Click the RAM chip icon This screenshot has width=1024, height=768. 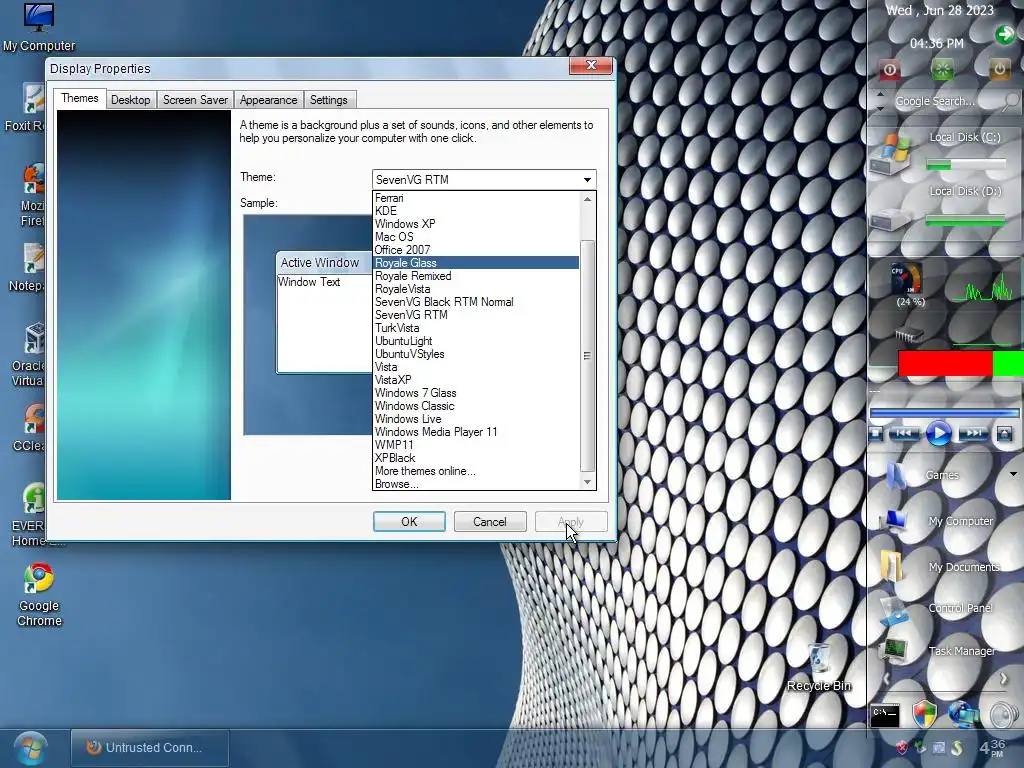click(908, 335)
